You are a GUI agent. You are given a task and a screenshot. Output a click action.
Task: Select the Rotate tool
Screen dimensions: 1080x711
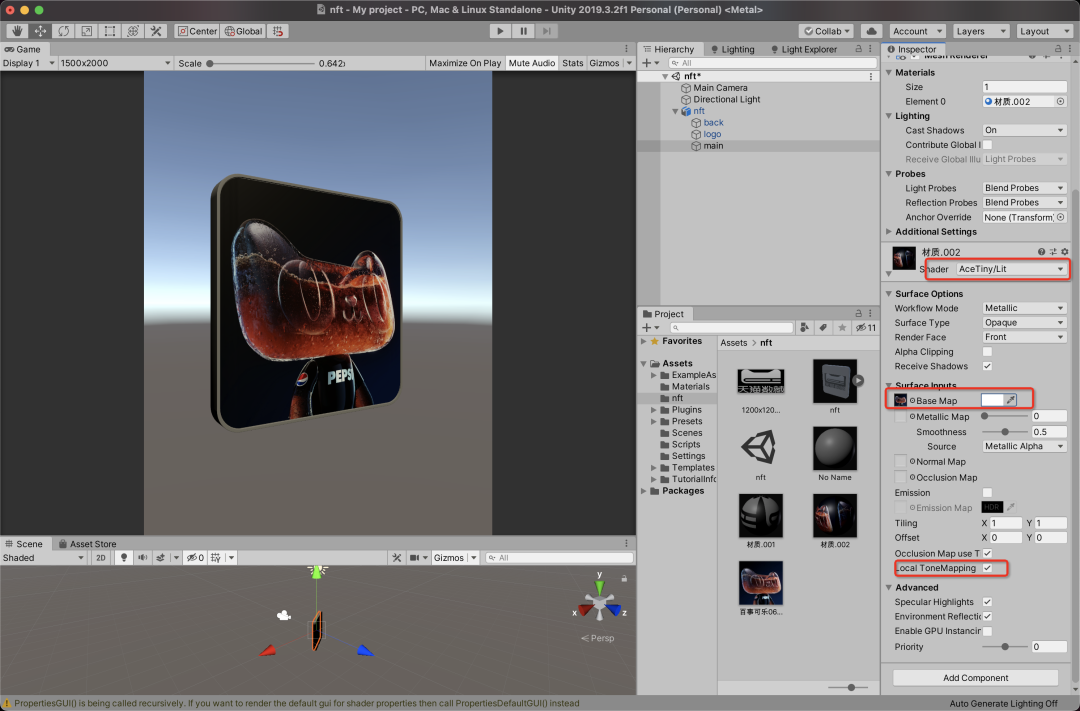(63, 31)
